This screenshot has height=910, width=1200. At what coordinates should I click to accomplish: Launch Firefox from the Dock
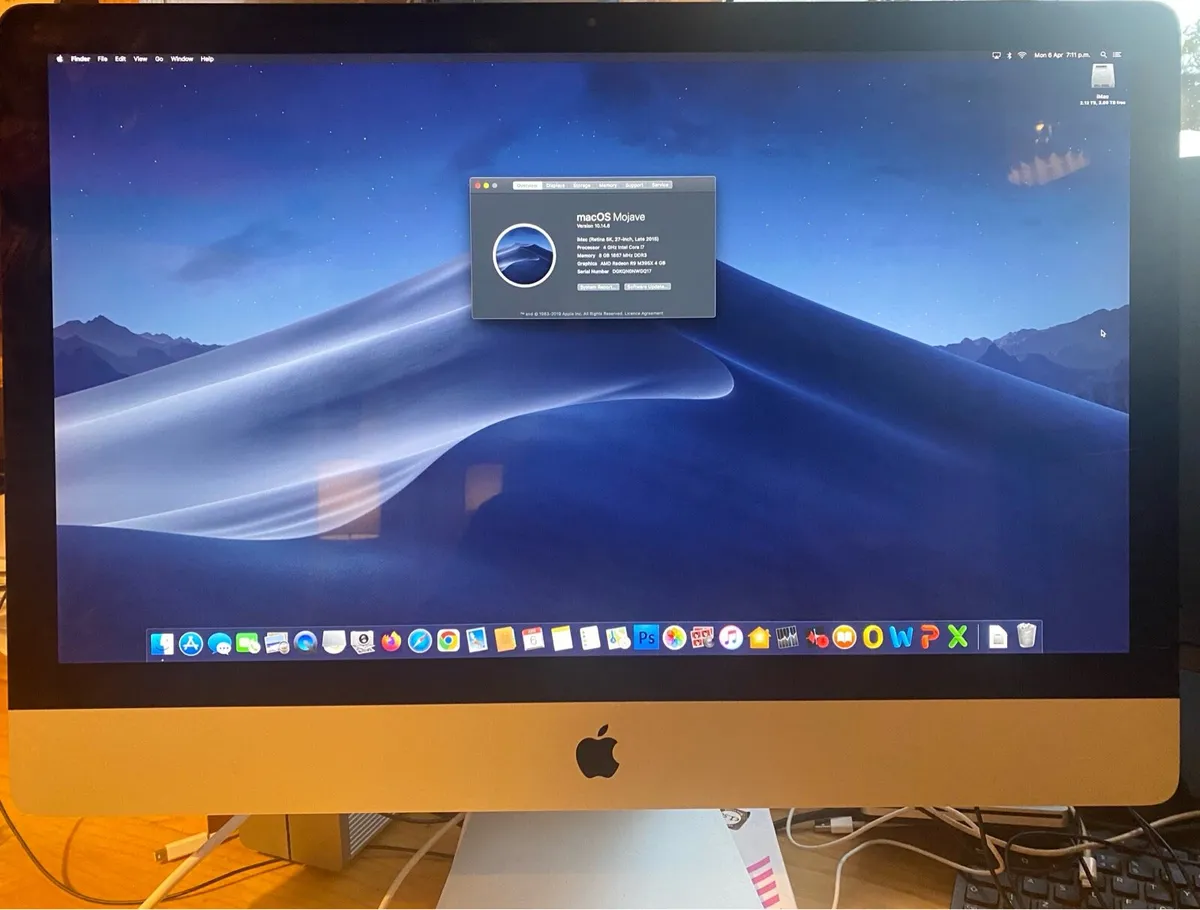pos(390,640)
